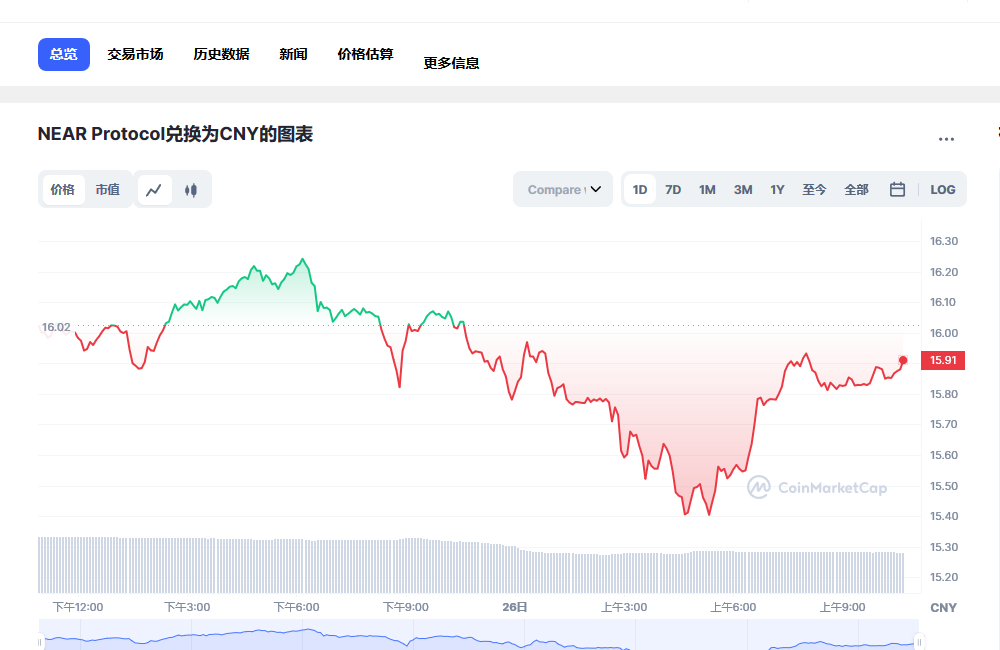Click the 15.40 price axis label
Image resolution: width=1000 pixels, height=650 pixels.
coord(944,516)
